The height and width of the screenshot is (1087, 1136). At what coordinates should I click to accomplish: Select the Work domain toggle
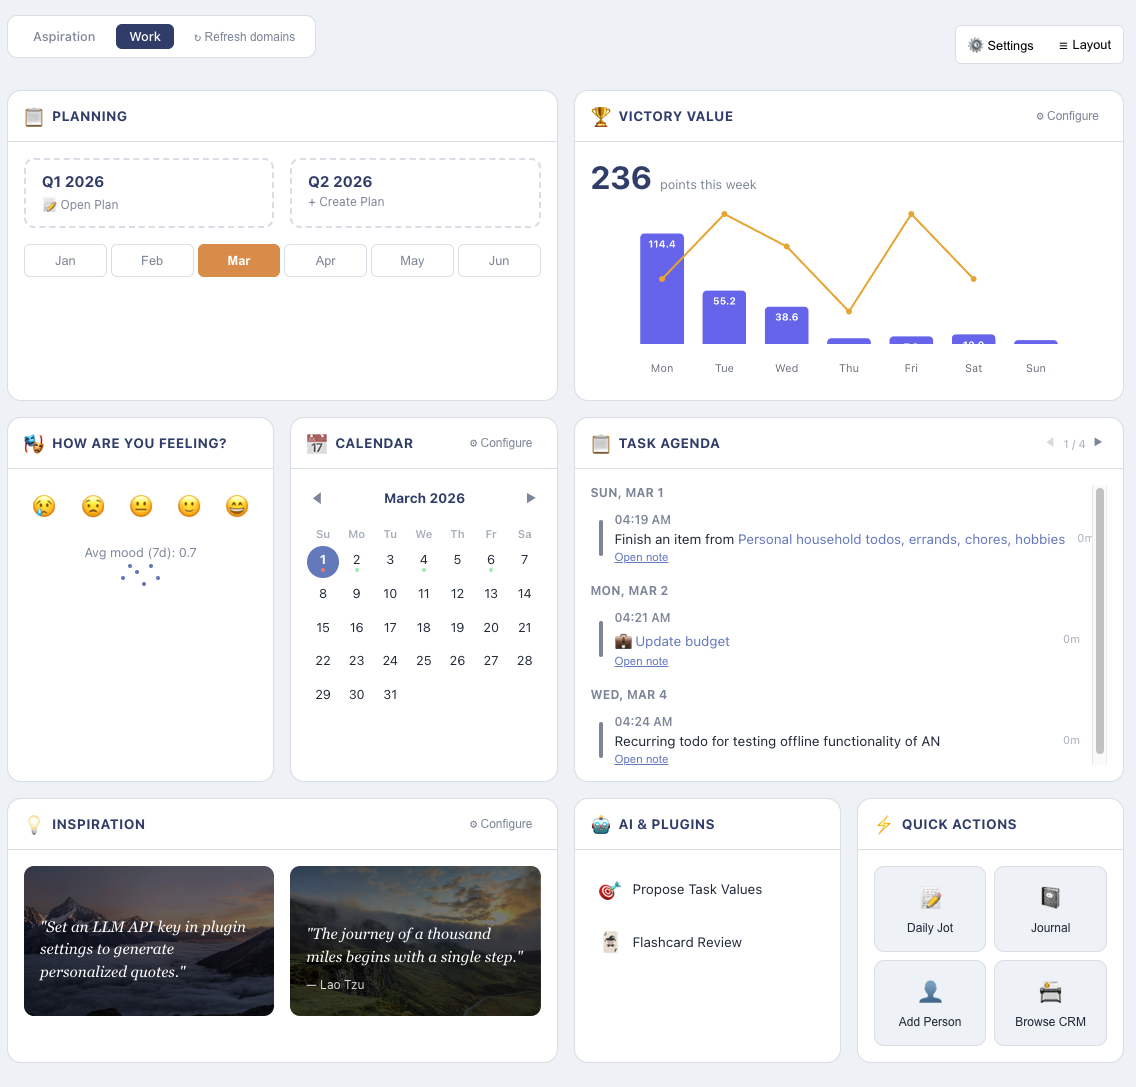145,37
